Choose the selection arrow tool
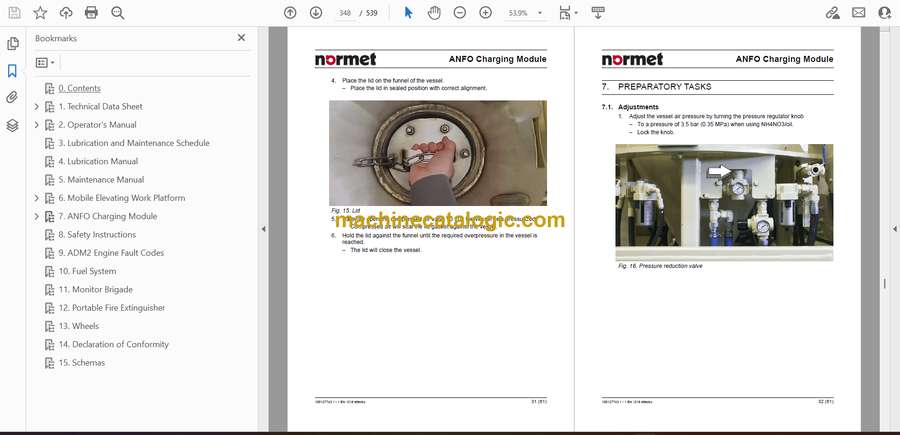 tap(408, 13)
